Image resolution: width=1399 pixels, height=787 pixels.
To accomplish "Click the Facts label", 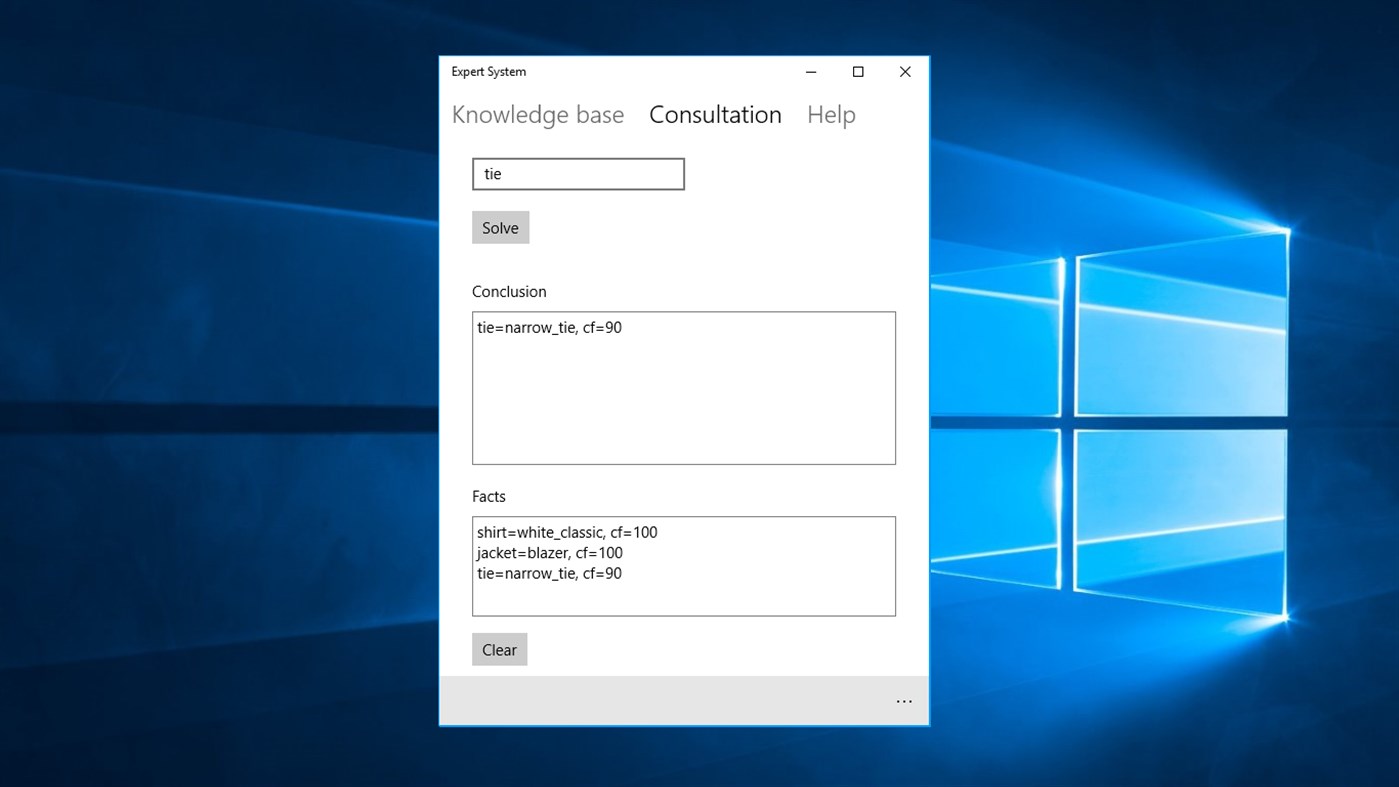I will click(x=489, y=496).
